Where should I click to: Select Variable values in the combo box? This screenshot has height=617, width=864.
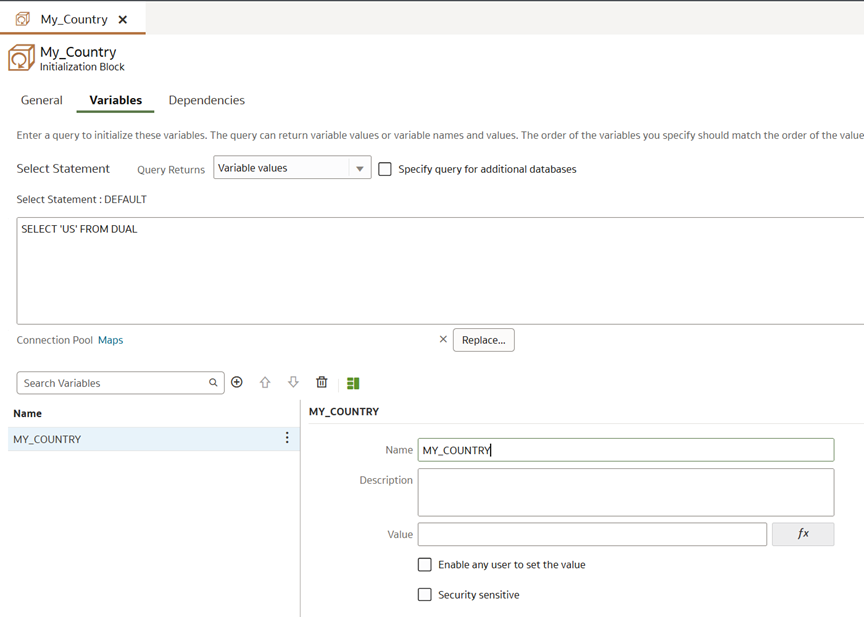pyautogui.click(x=280, y=167)
